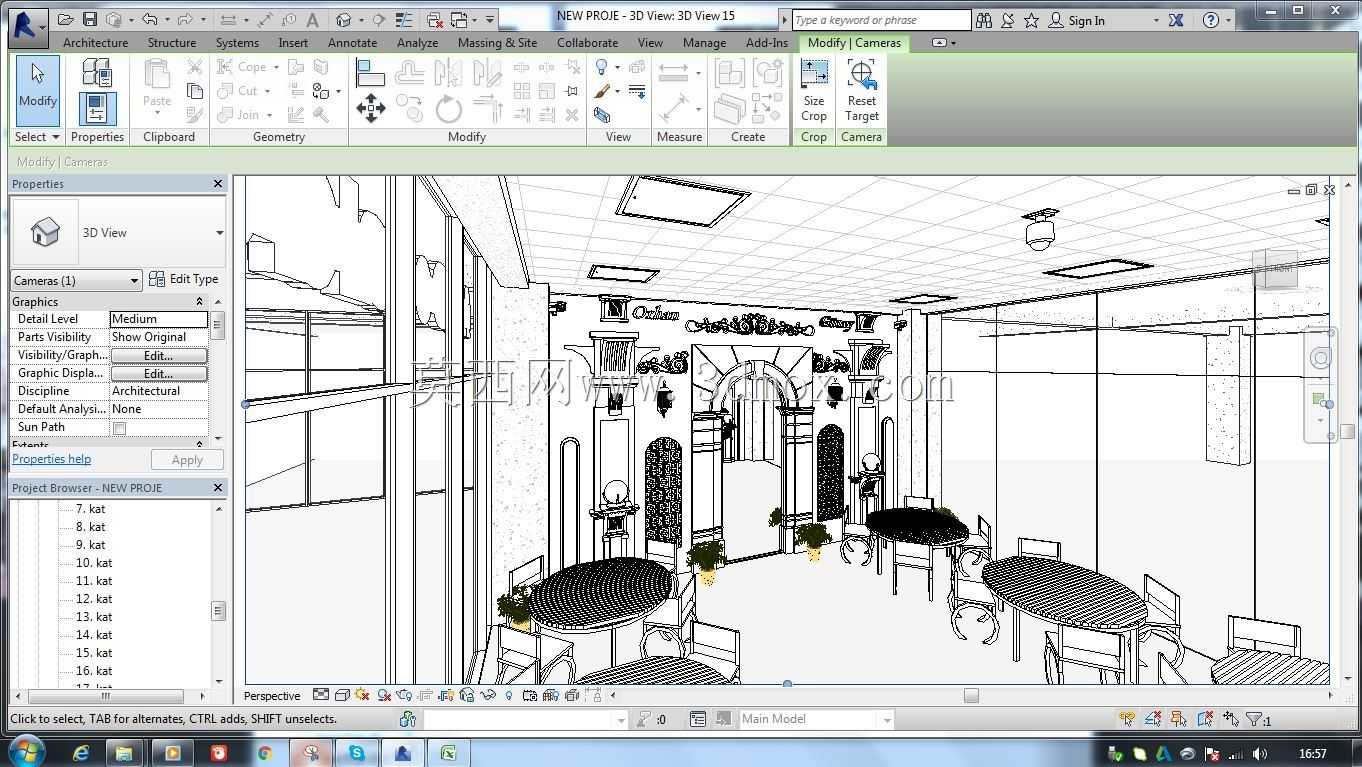The width and height of the screenshot is (1362, 767).
Task: Toggle Select Pinned Elements in status bar
Action: coord(1178,719)
